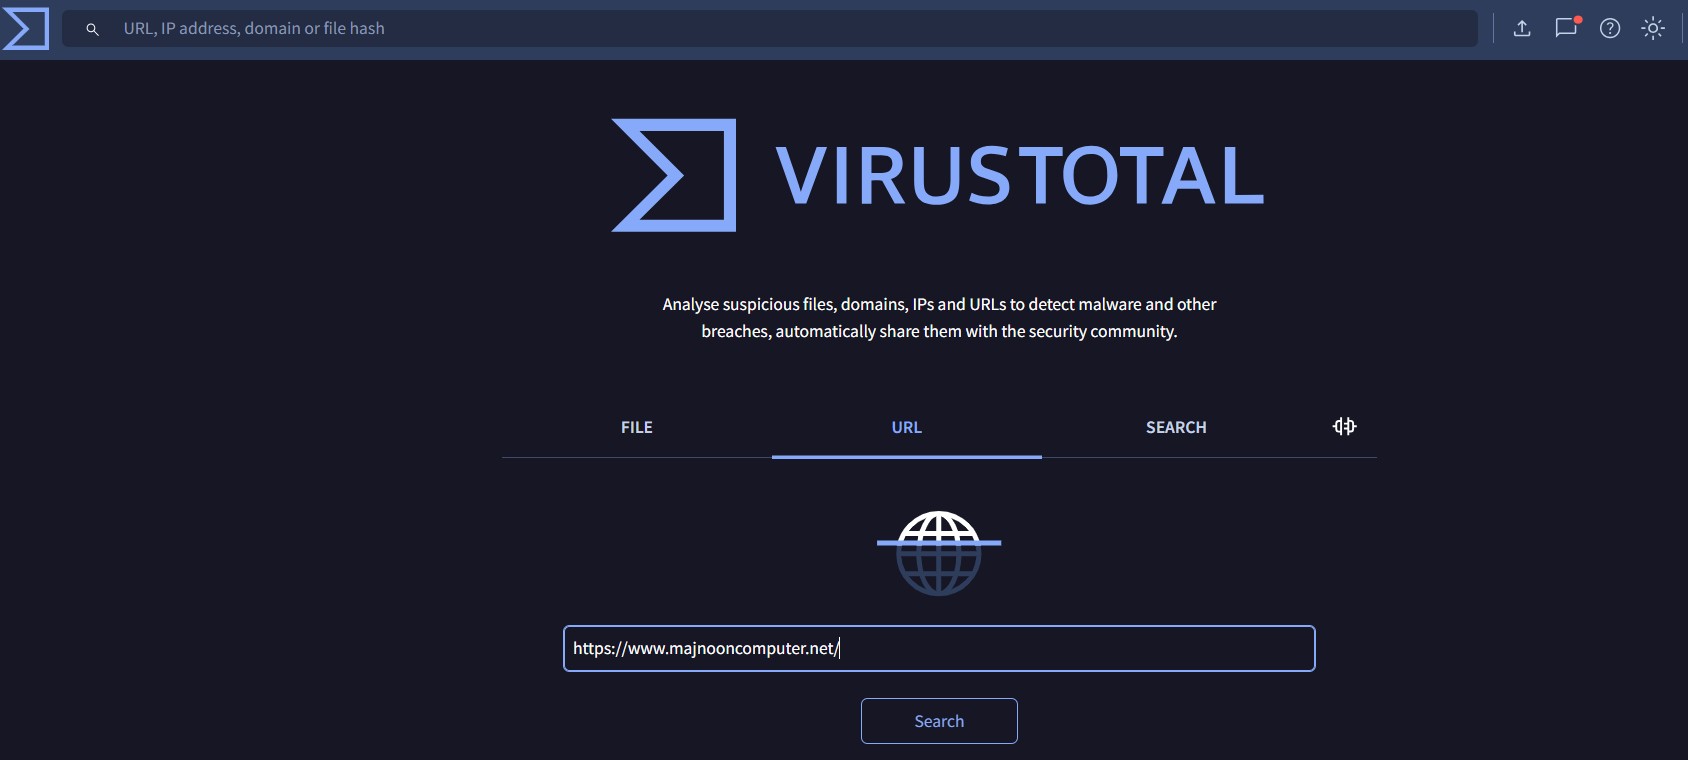The width and height of the screenshot is (1688, 760).
Task: Open the upload file icon in the header
Action: pyautogui.click(x=1522, y=28)
